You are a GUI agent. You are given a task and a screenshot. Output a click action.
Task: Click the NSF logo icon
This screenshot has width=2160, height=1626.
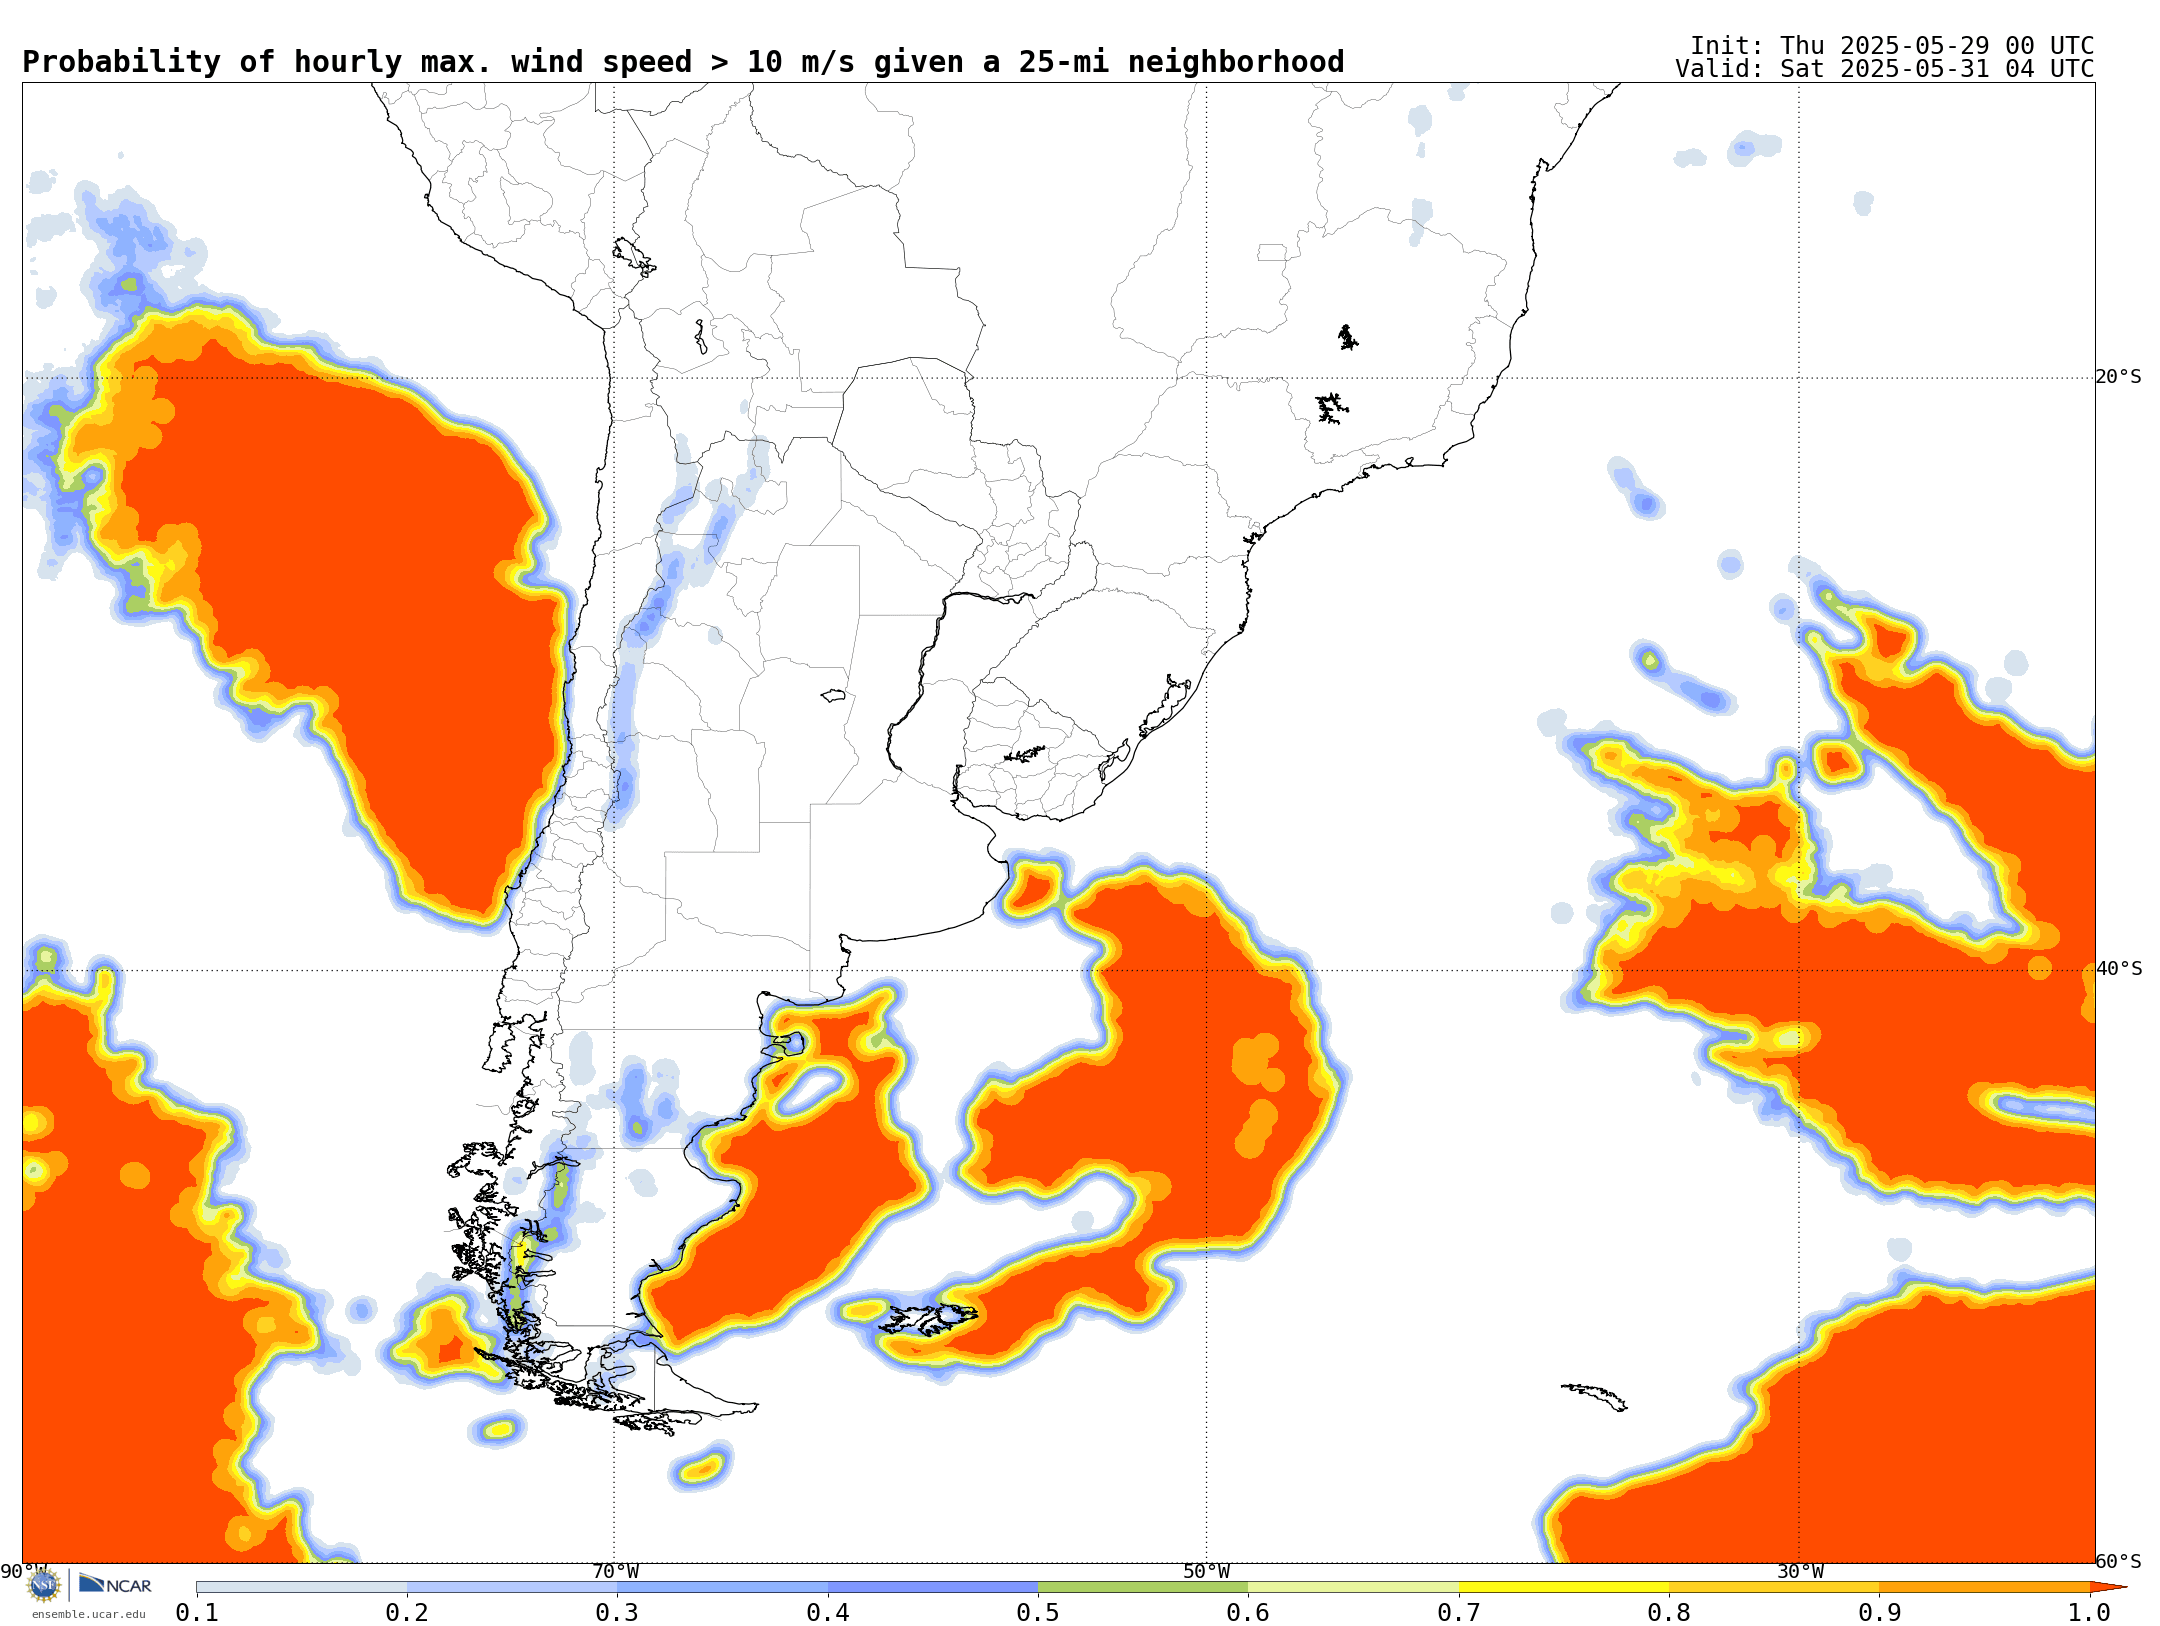43,1584
